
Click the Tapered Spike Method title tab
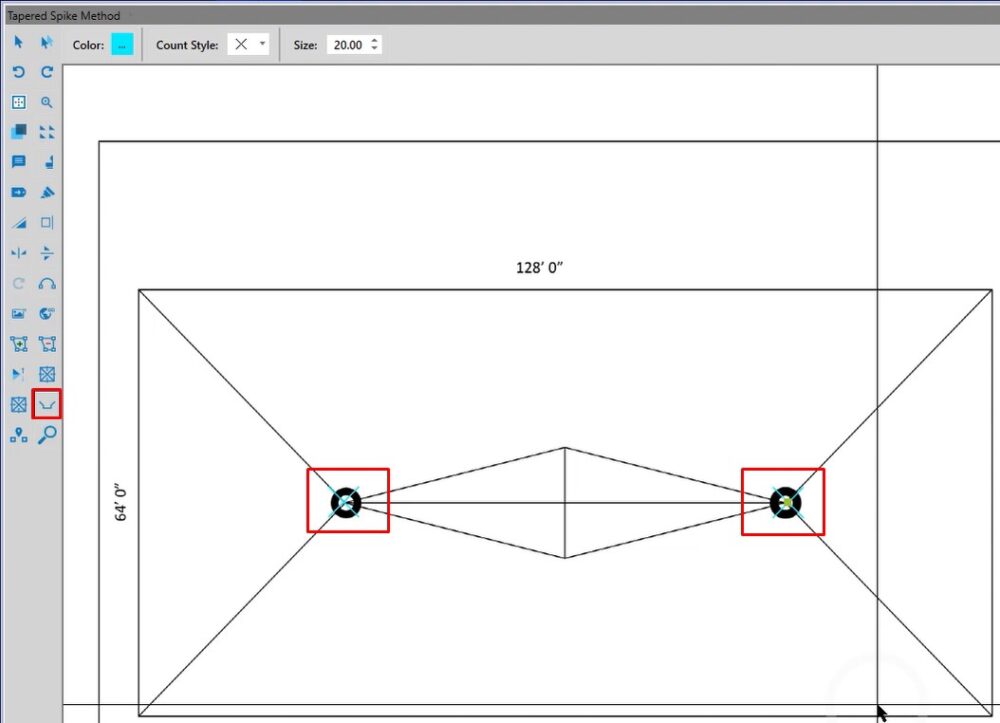[65, 15]
